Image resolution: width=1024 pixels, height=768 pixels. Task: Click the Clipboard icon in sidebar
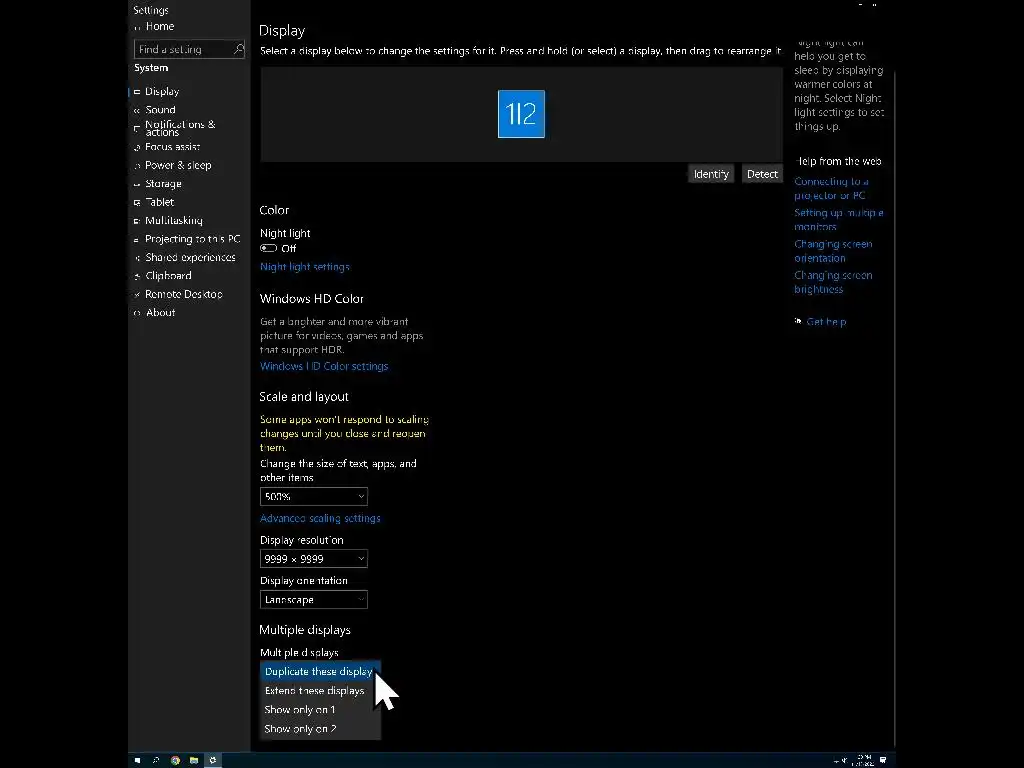(x=137, y=276)
